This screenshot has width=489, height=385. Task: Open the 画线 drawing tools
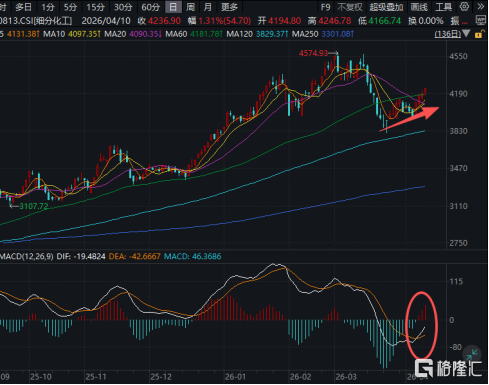(x=419, y=7)
